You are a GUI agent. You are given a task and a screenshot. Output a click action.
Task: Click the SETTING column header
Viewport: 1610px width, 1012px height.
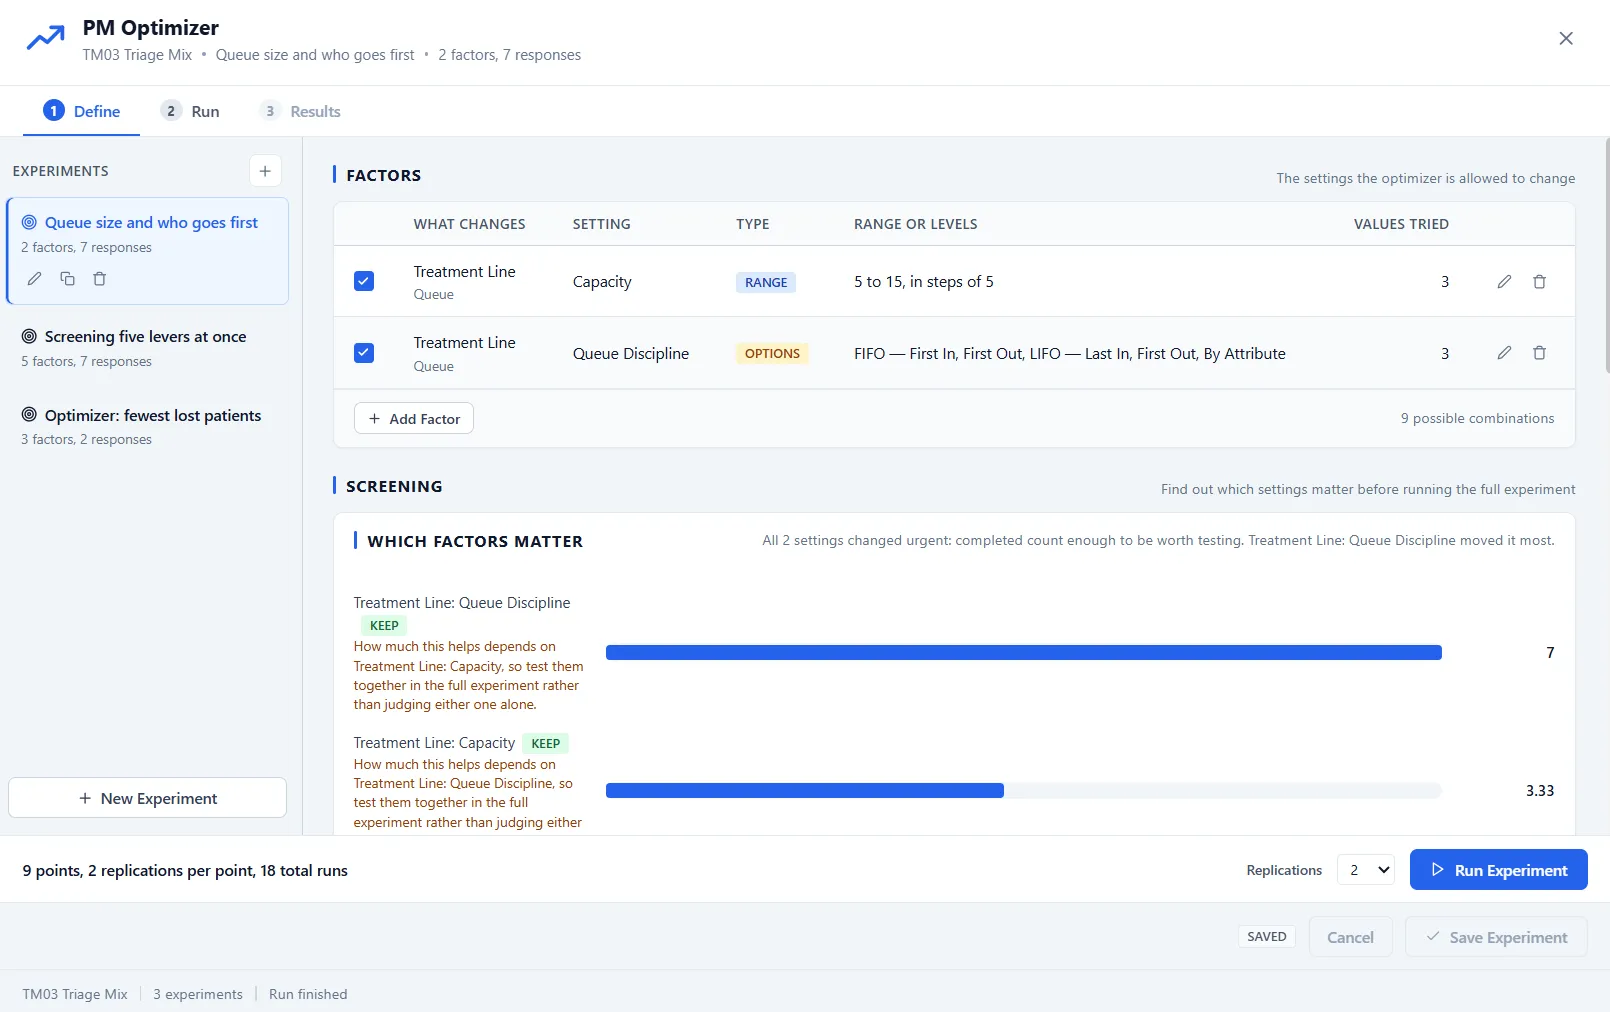602,224
